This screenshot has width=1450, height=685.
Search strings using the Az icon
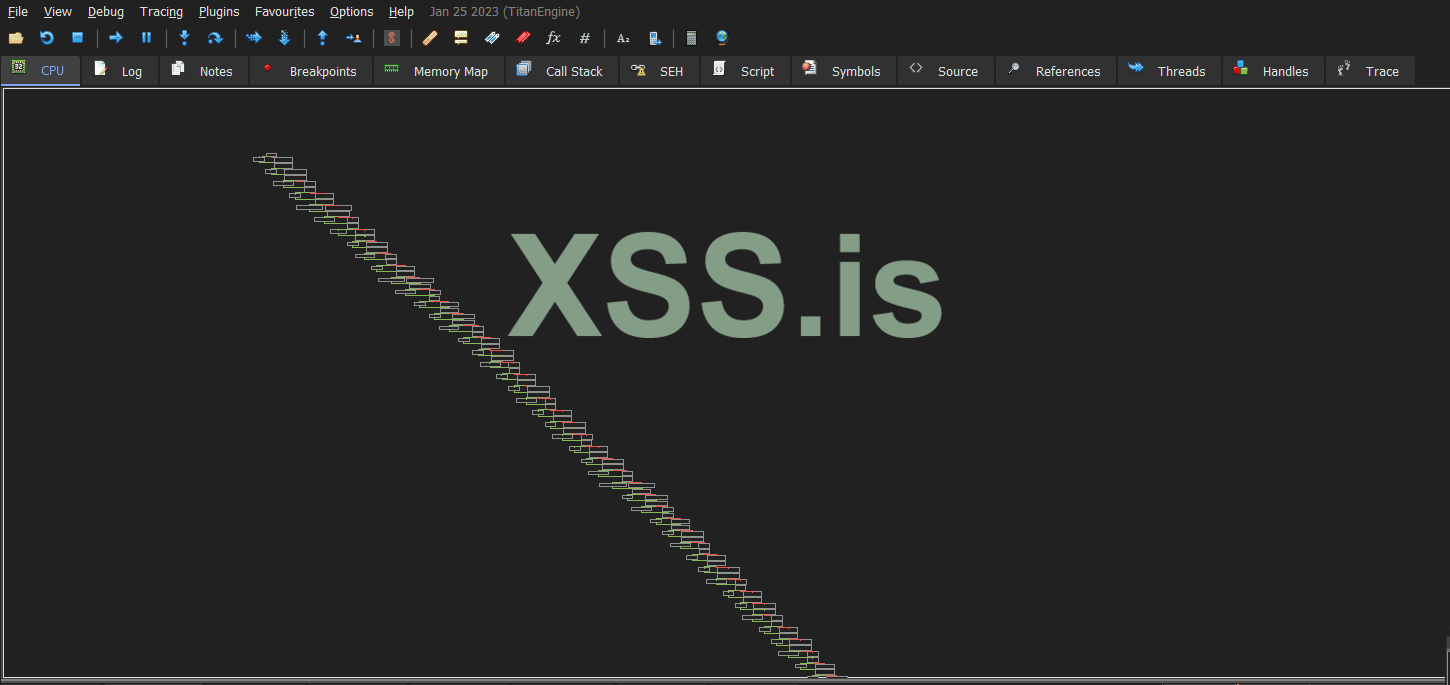coord(623,38)
